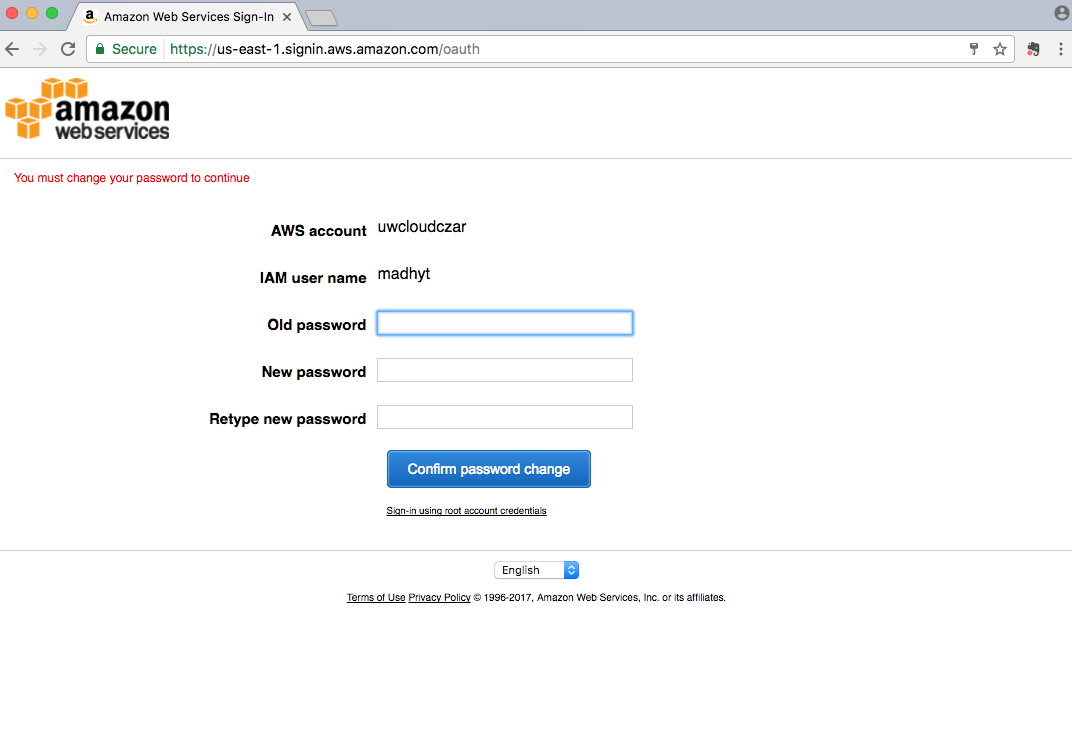Open Sign-in using root account credentials link
1072x754 pixels.
[466, 511]
